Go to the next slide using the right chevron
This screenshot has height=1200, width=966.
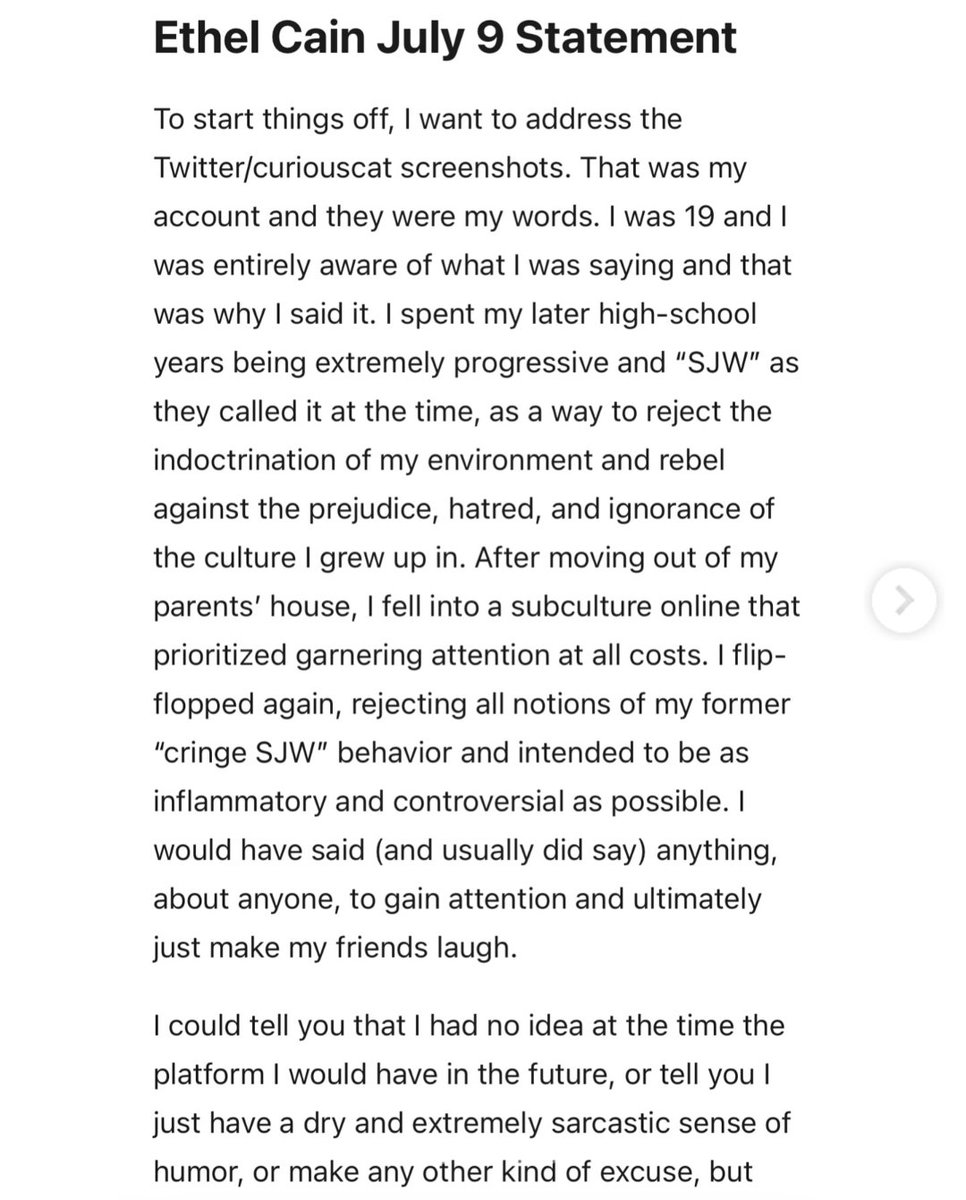(x=904, y=600)
